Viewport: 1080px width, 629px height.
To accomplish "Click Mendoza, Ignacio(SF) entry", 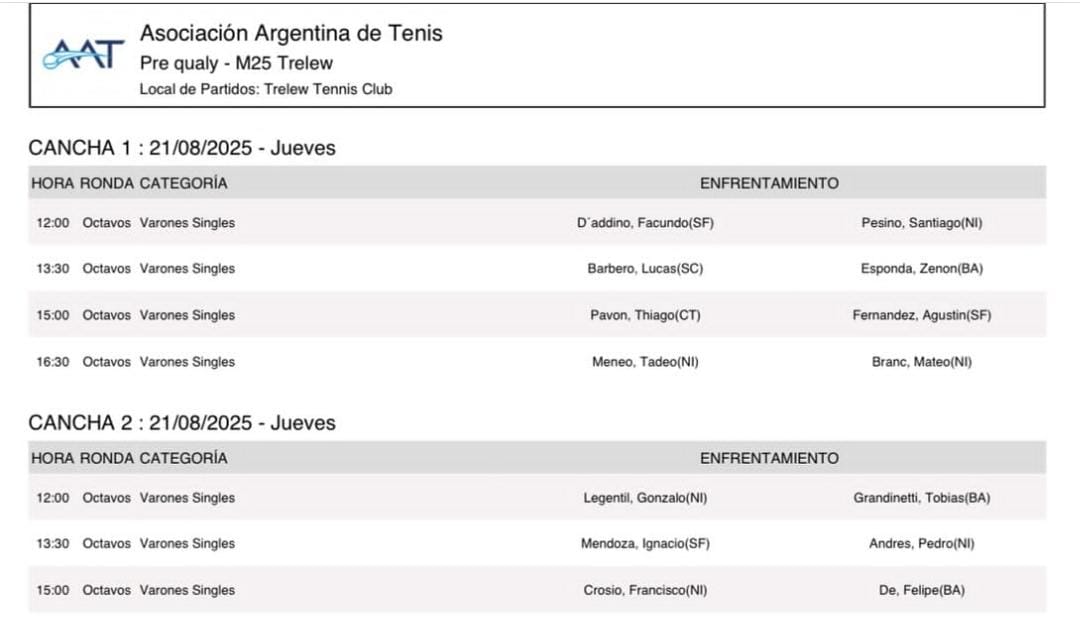I will point(645,544).
